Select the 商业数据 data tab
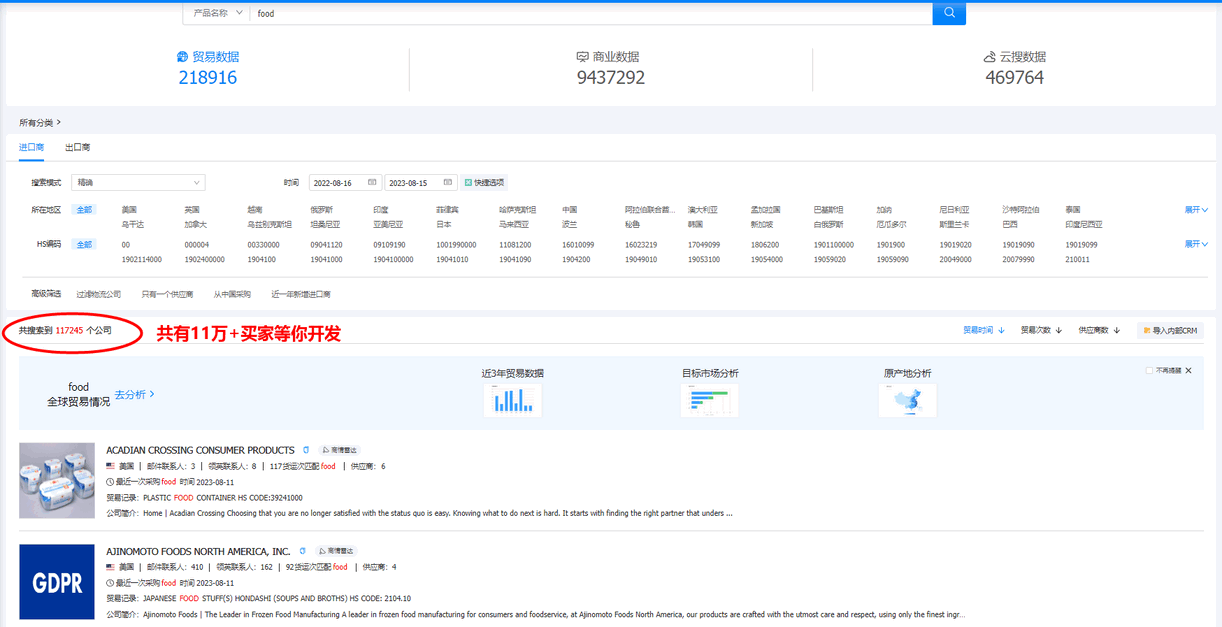This screenshot has height=627, width=1222. coord(610,67)
